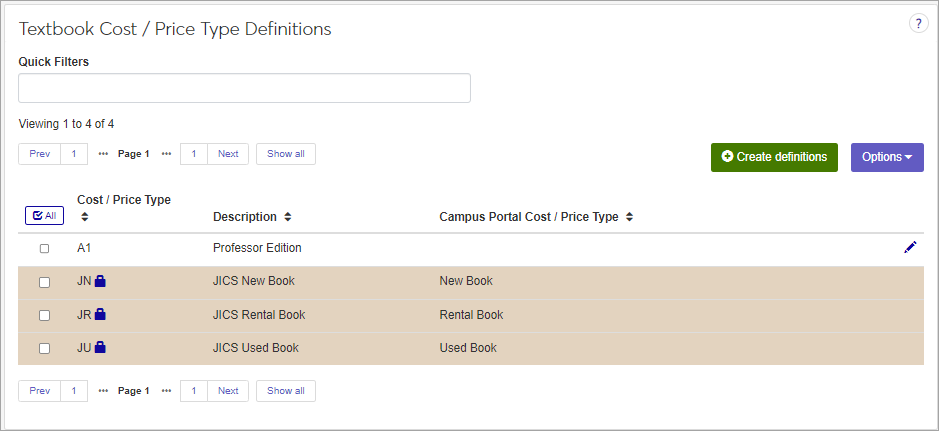Tick the JN row checkbox

(x=44, y=282)
